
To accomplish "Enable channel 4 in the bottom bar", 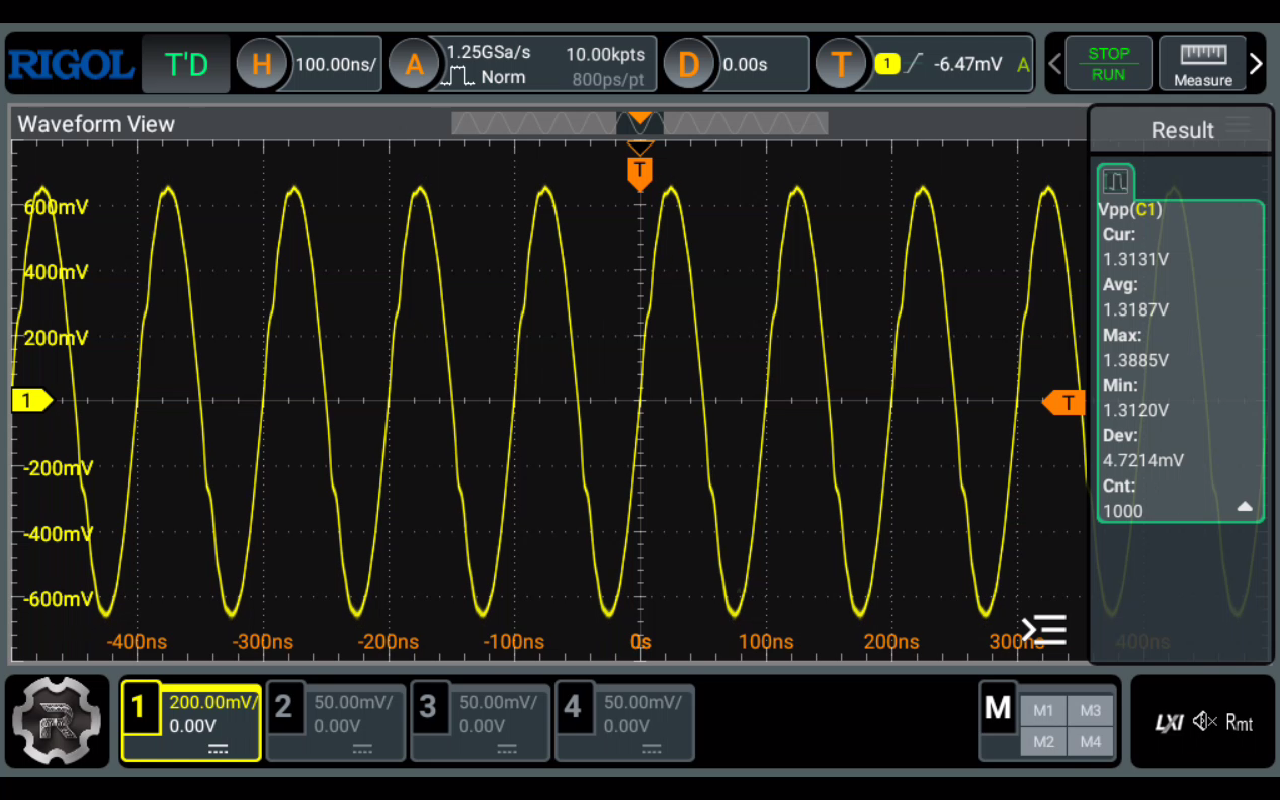I will pyautogui.click(x=624, y=722).
